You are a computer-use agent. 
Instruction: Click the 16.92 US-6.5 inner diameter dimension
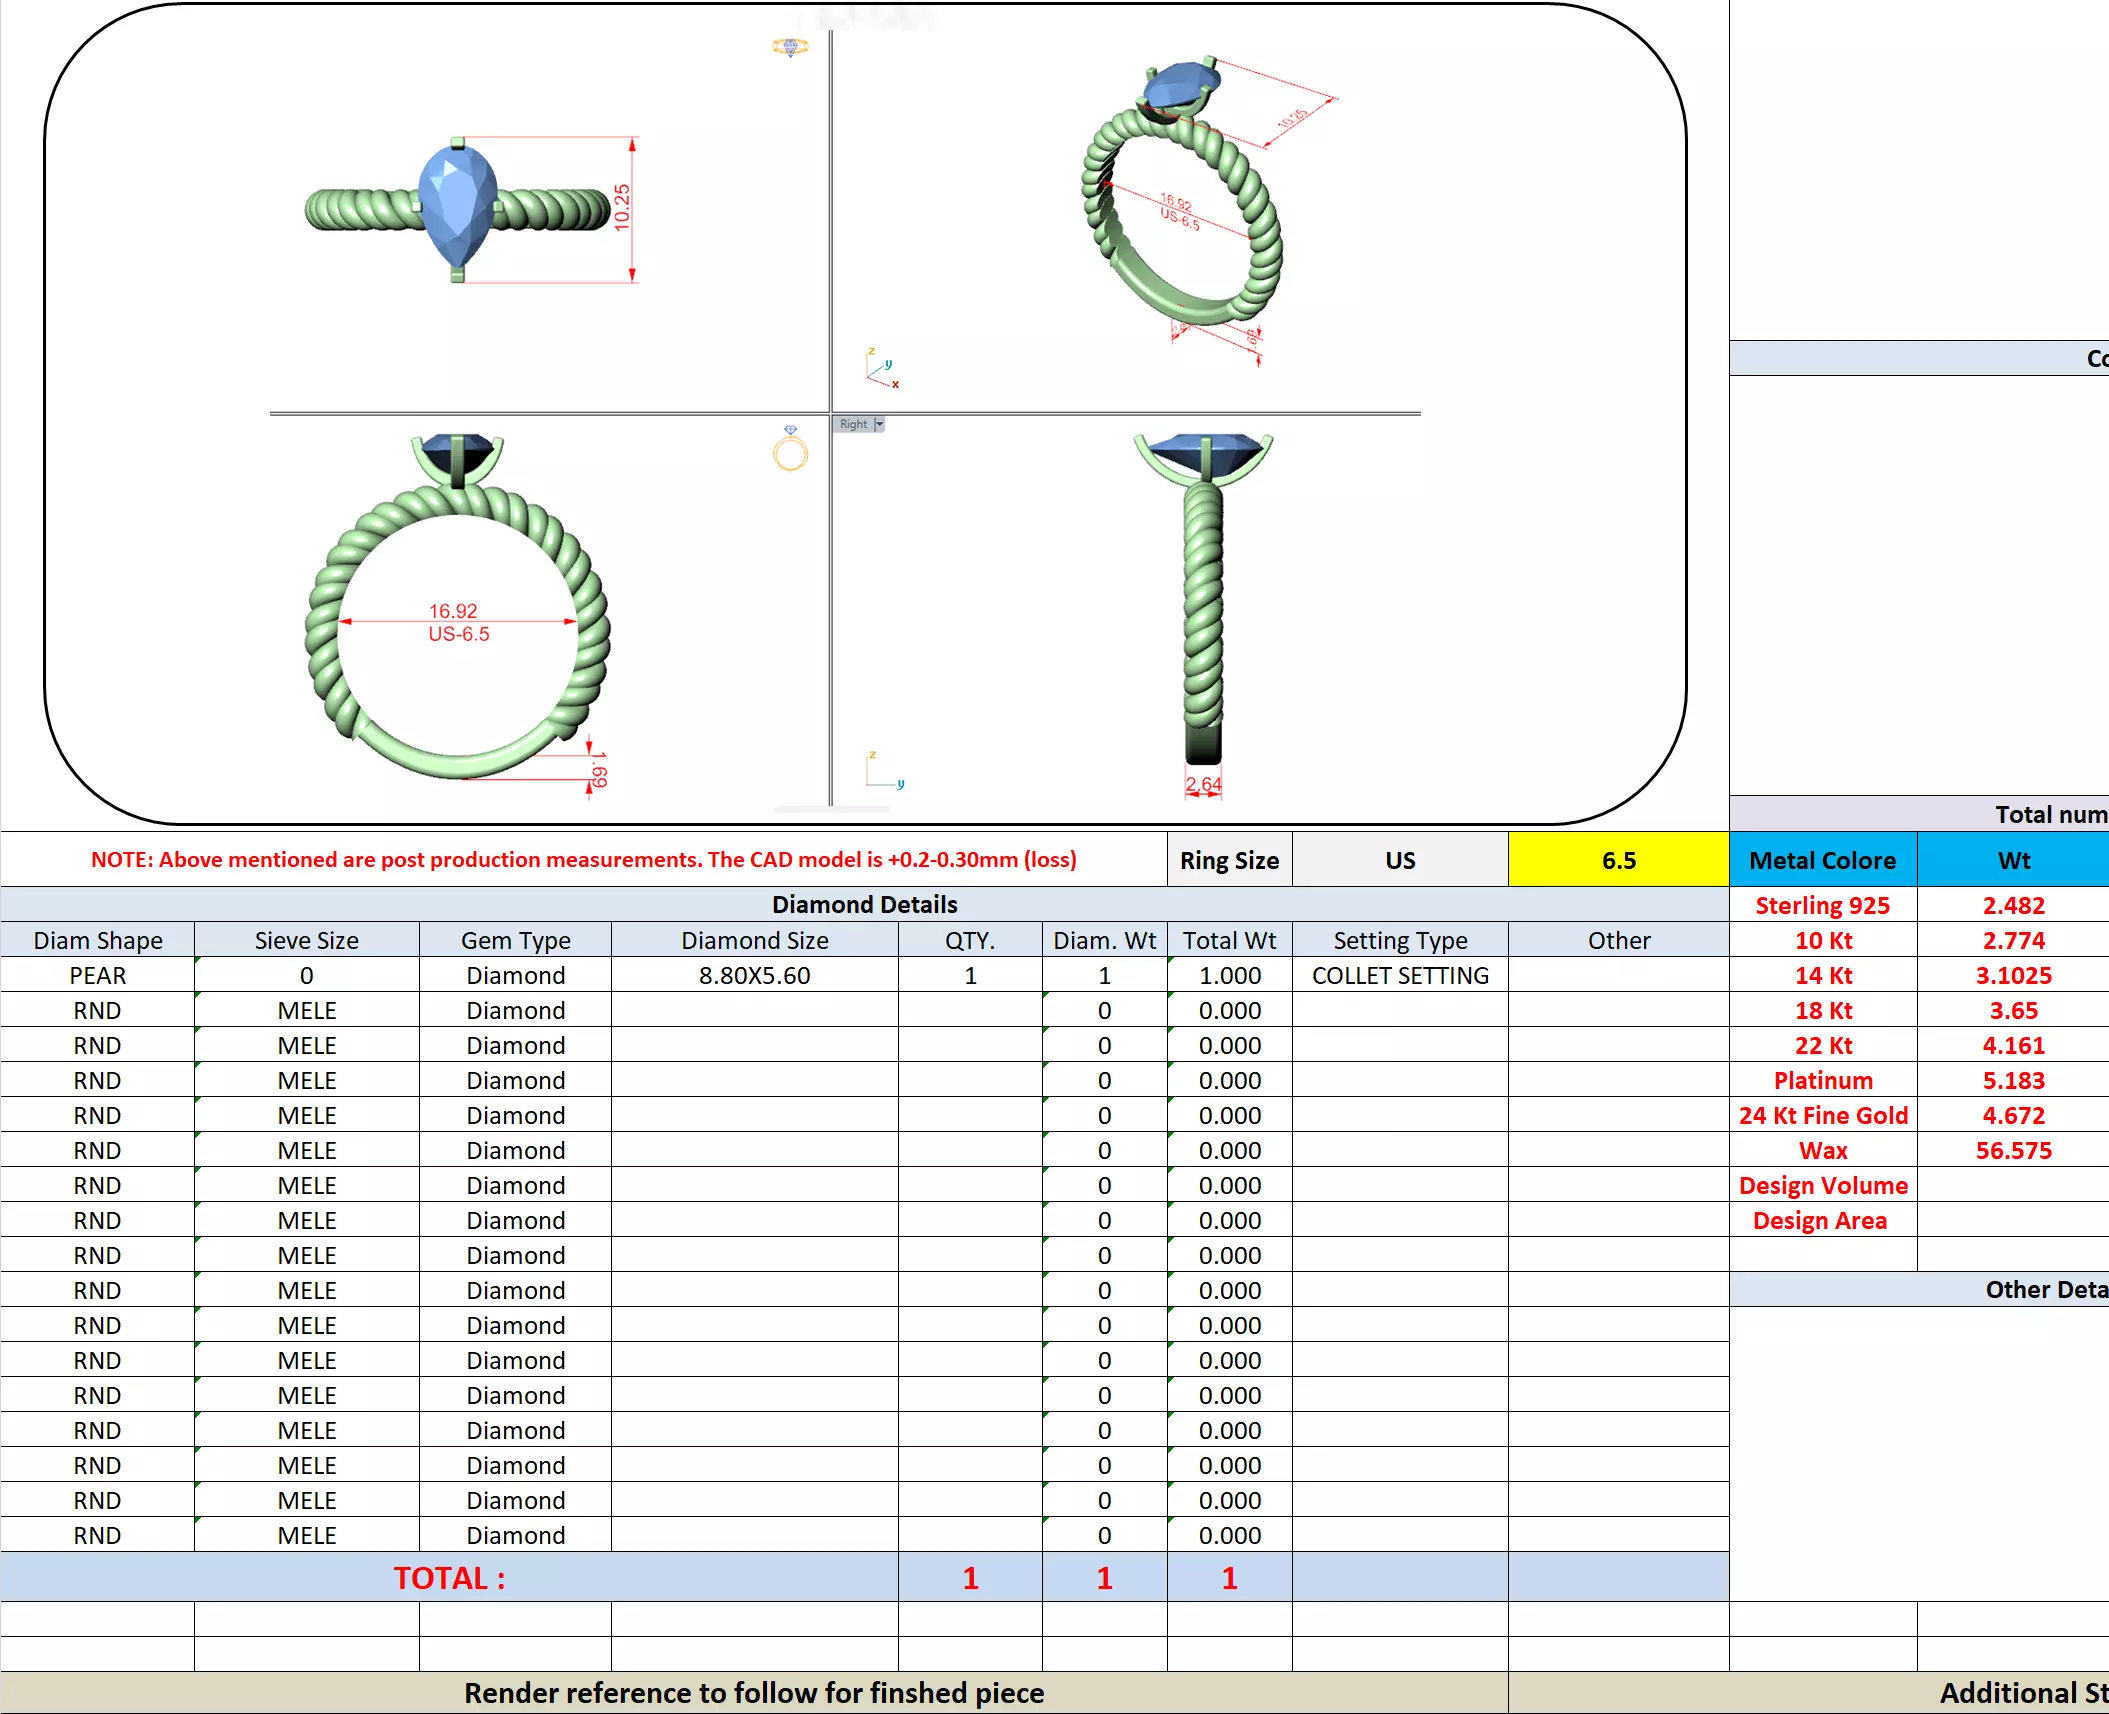[457, 622]
